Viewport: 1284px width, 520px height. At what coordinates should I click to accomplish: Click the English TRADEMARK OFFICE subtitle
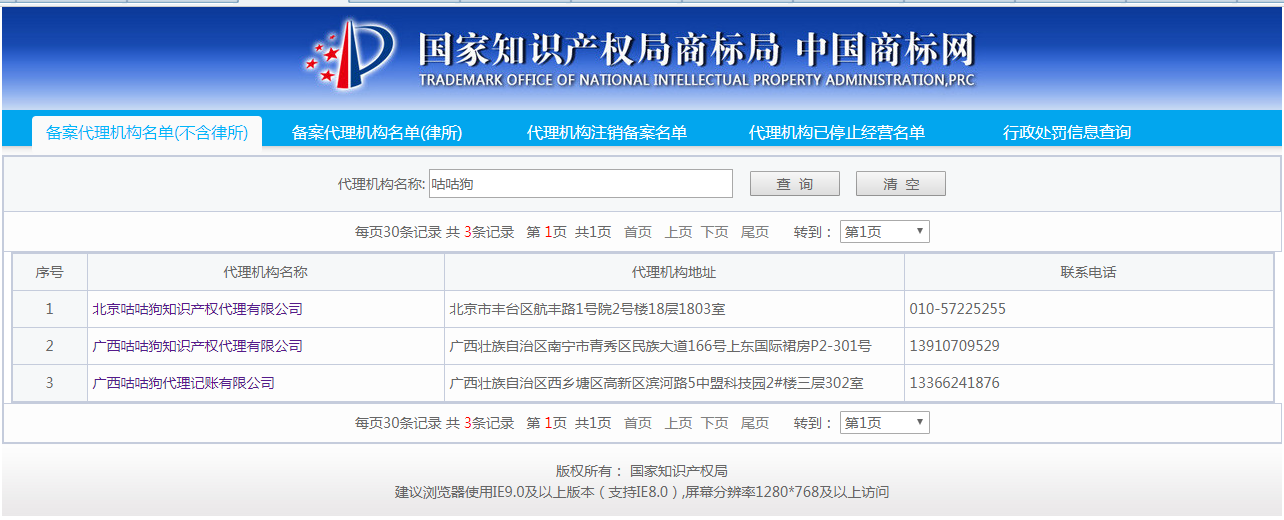tap(696, 80)
